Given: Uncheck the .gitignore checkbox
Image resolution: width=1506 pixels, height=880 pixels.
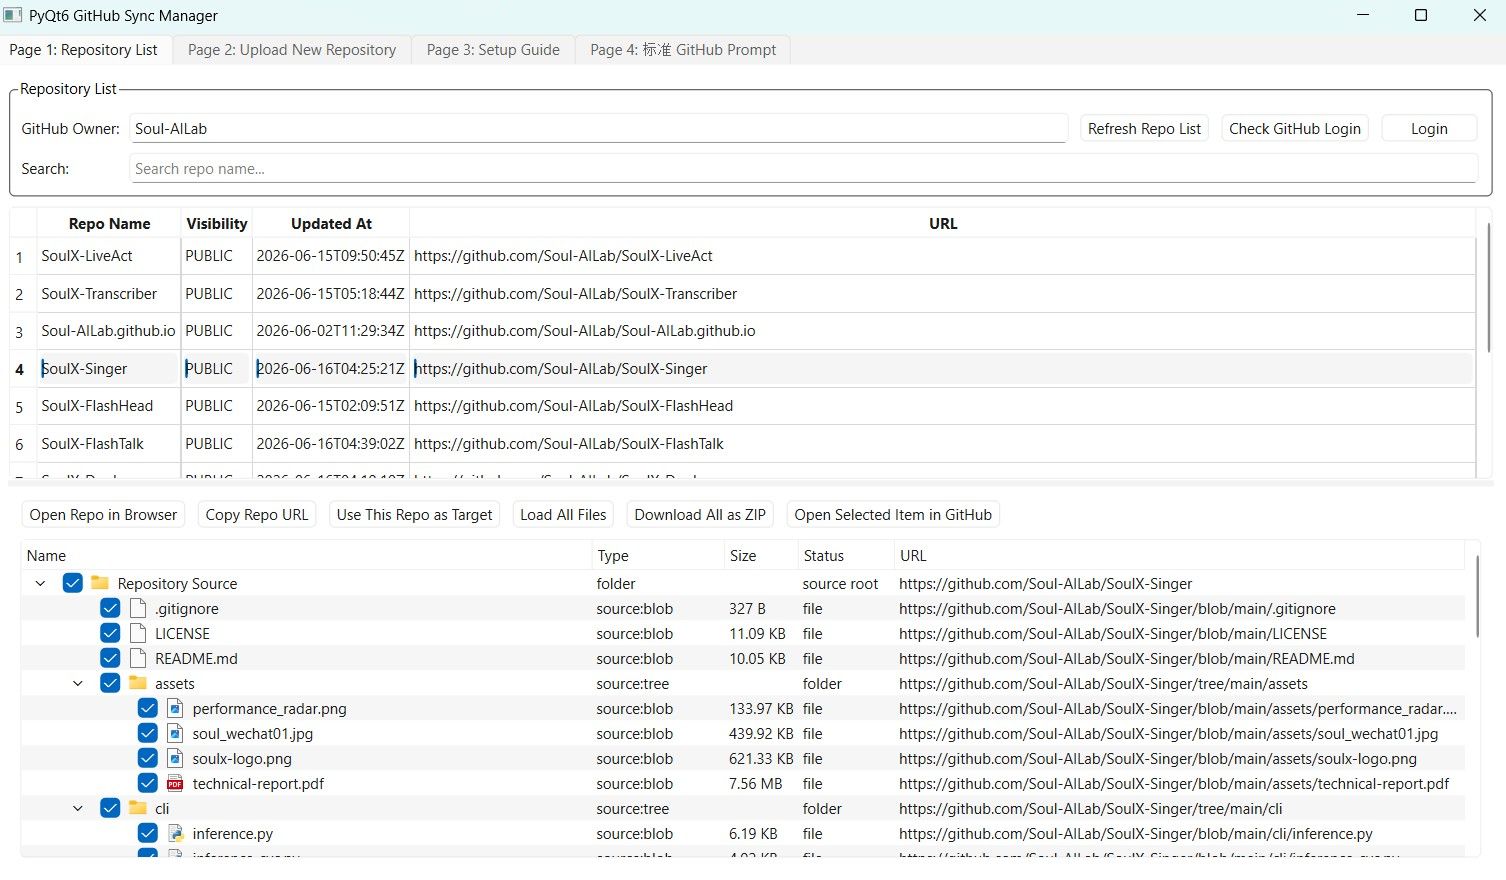Looking at the screenshot, I should pyautogui.click(x=110, y=608).
